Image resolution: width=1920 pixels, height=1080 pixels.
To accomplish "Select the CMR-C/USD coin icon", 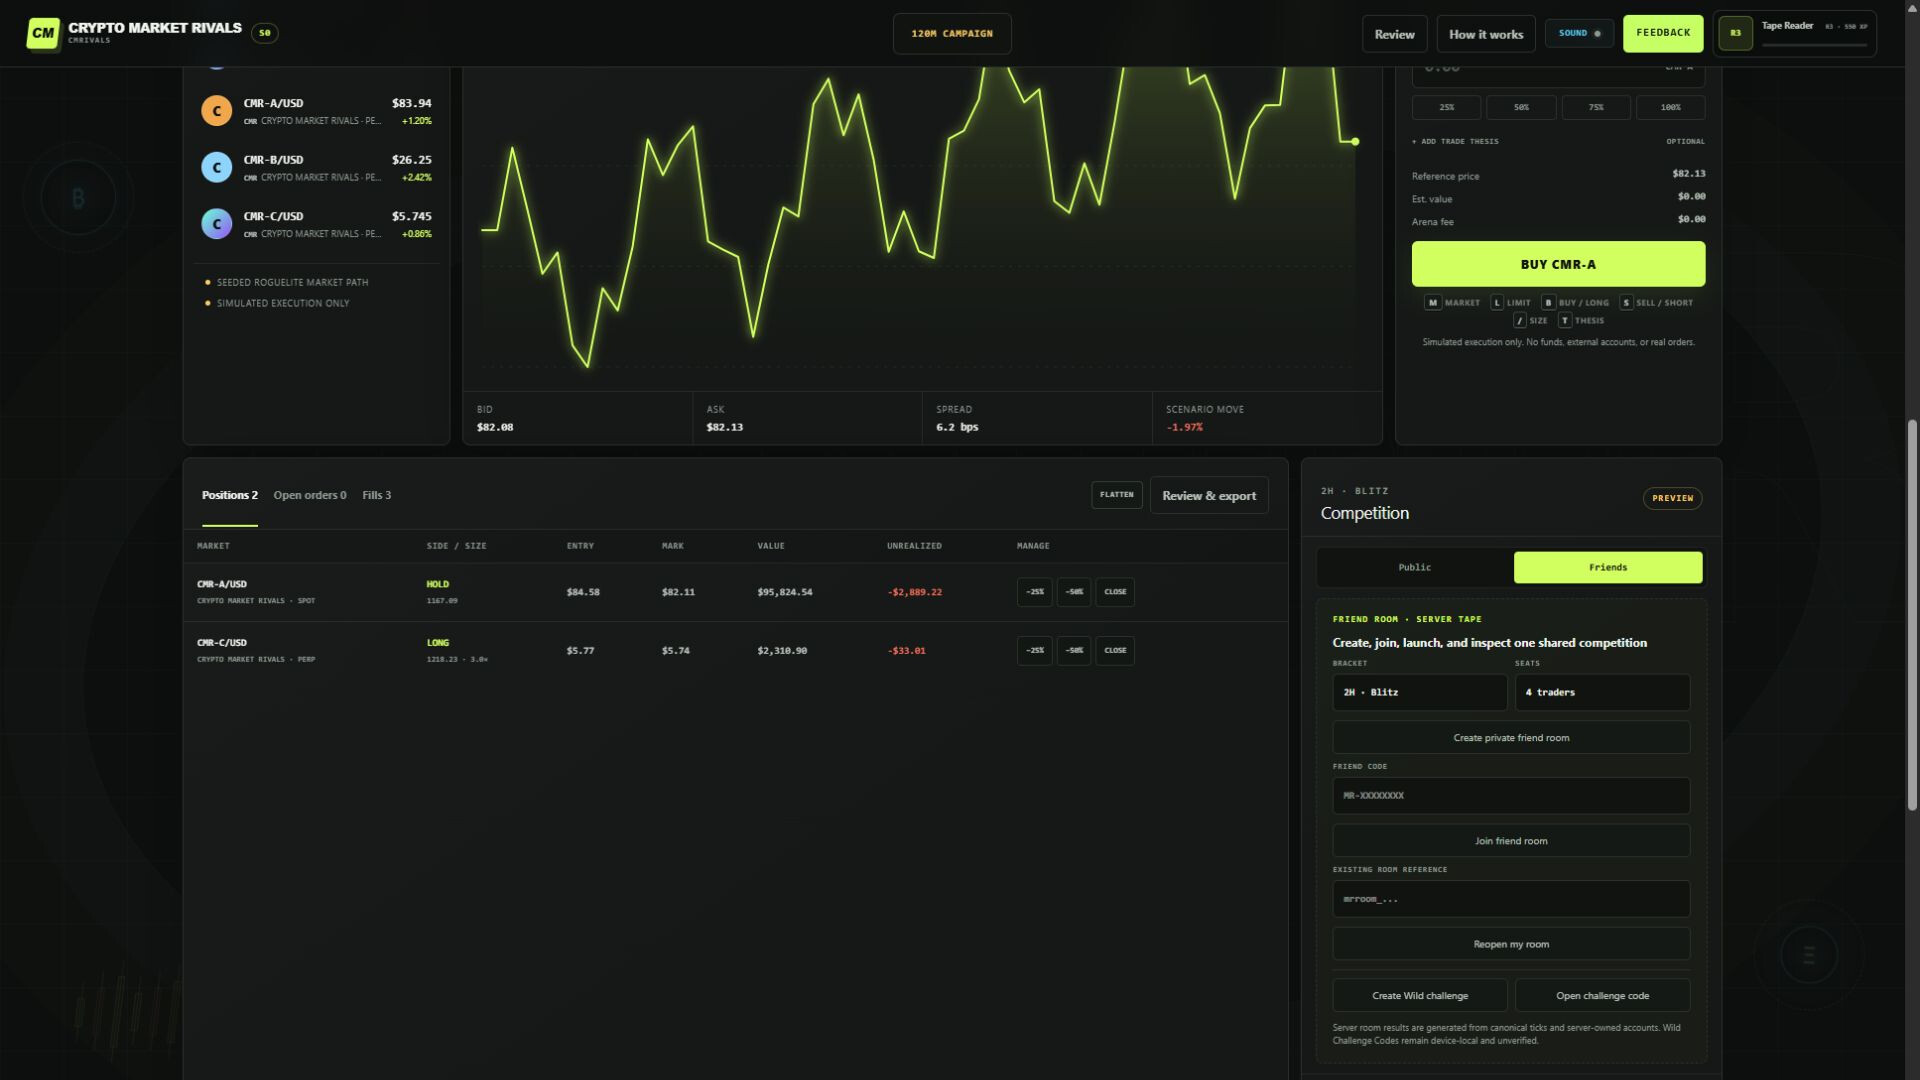I will (x=217, y=224).
